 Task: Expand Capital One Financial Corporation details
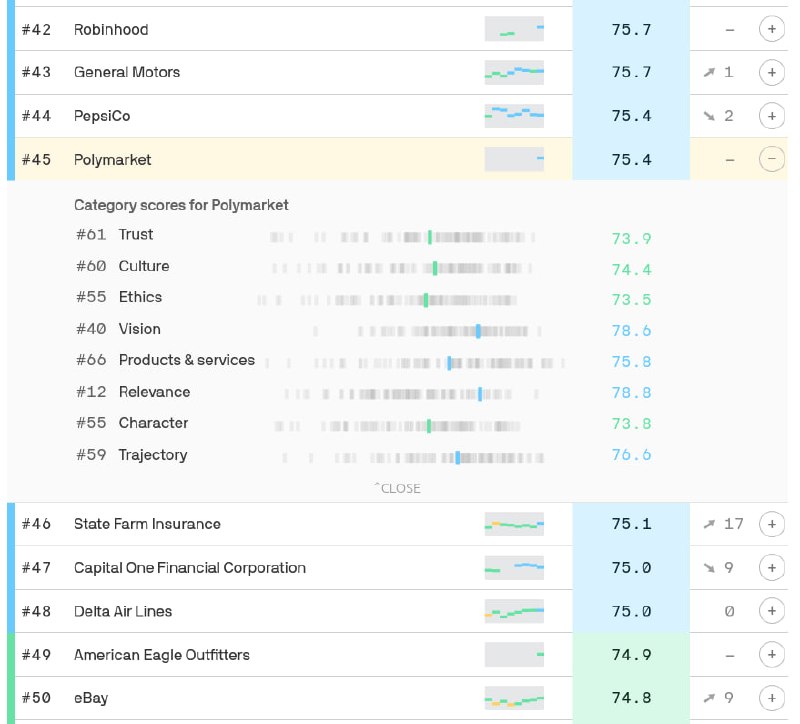(771, 567)
